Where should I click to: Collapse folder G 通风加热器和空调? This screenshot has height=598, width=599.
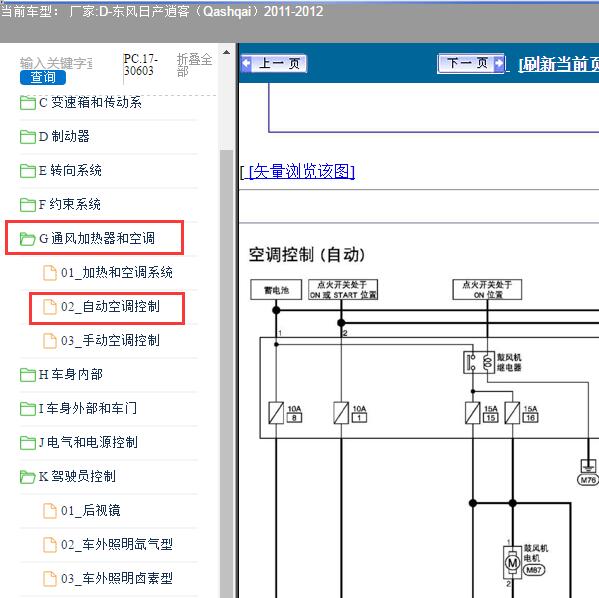[97, 238]
